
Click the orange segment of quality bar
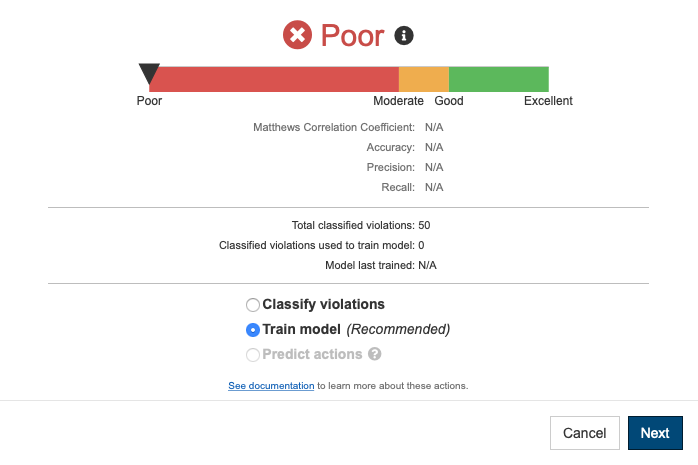click(x=424, y=79)
